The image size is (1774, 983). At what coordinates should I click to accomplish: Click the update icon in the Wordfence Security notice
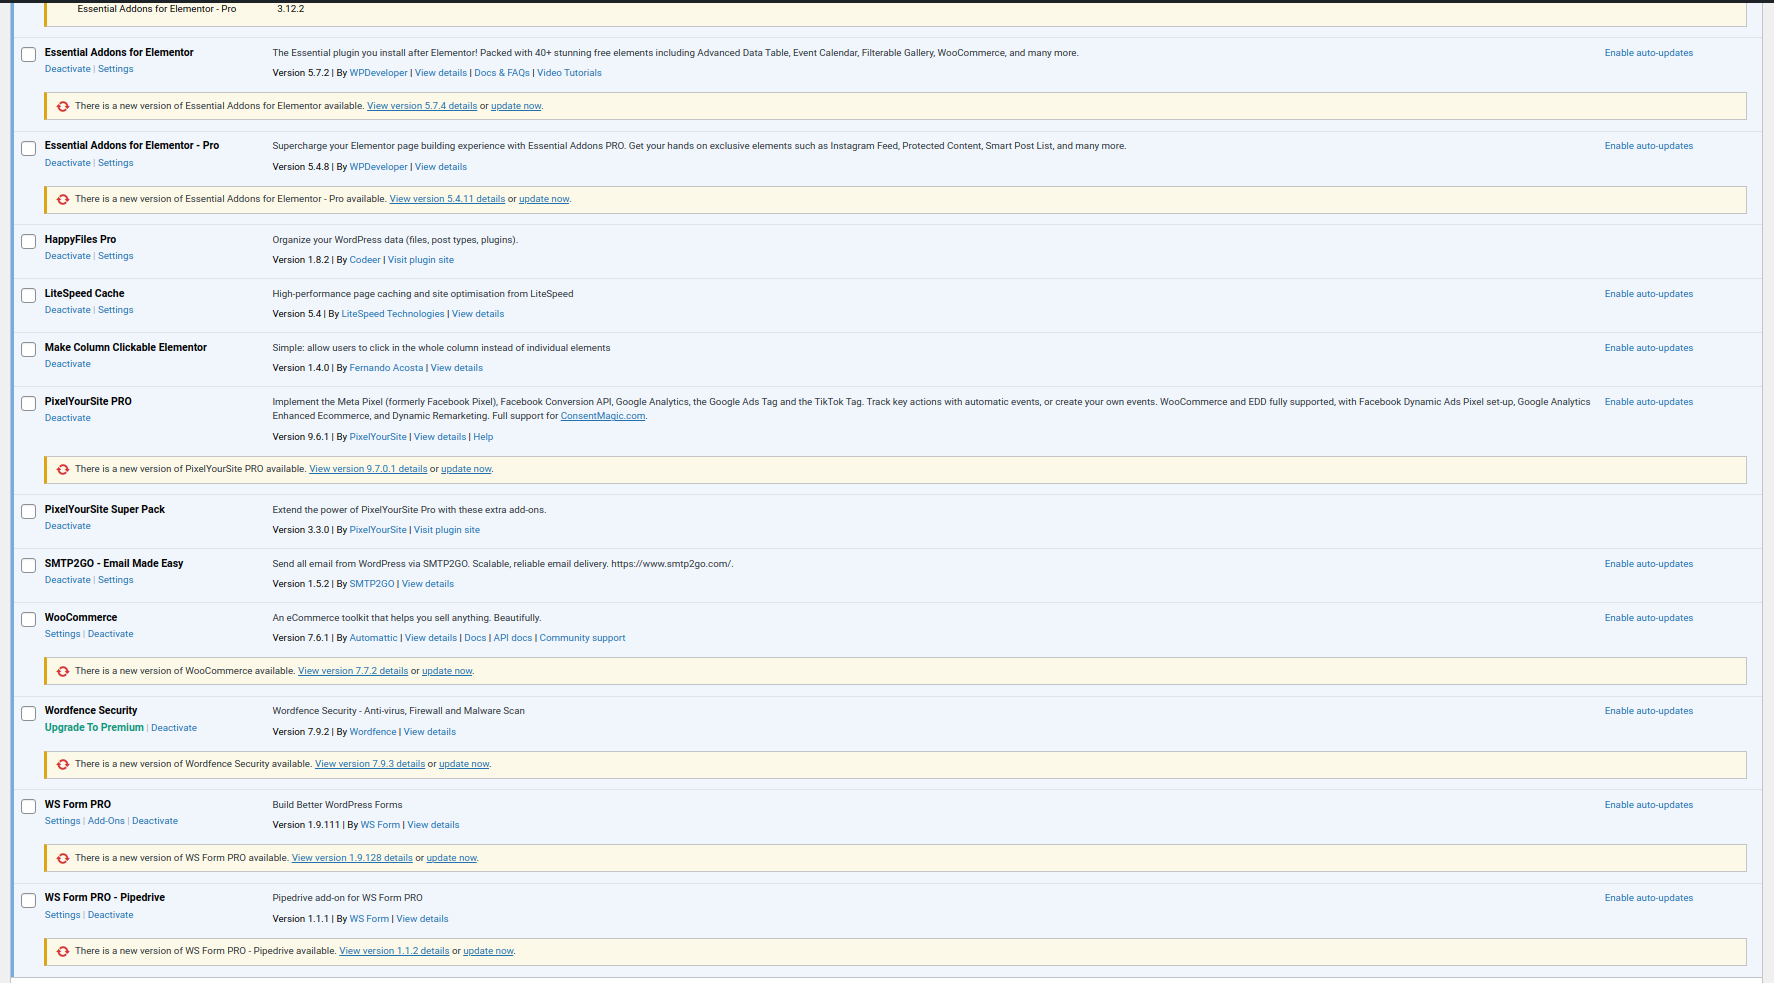pyautogui.click(x=63, y=764)
